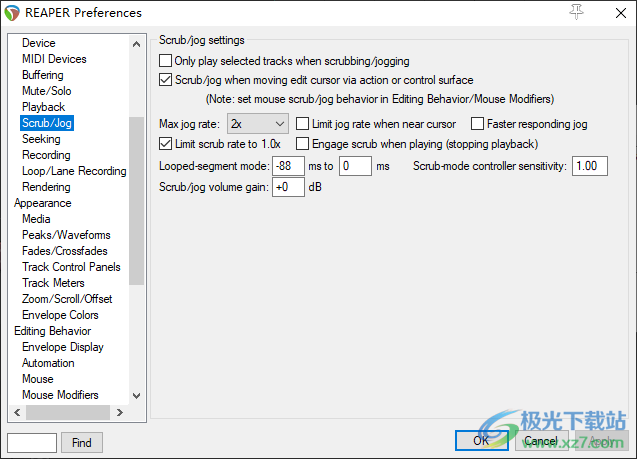The image size is (637, 459).
Task: Click the category list scroll up arrow
Action: pos(137,42)
